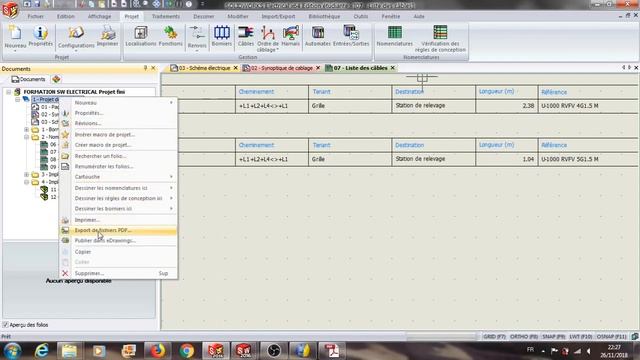Image resolution: width=640 pixels, height=360 pixels.
Task: Open Borniers manager
Action: coord(222,36)
